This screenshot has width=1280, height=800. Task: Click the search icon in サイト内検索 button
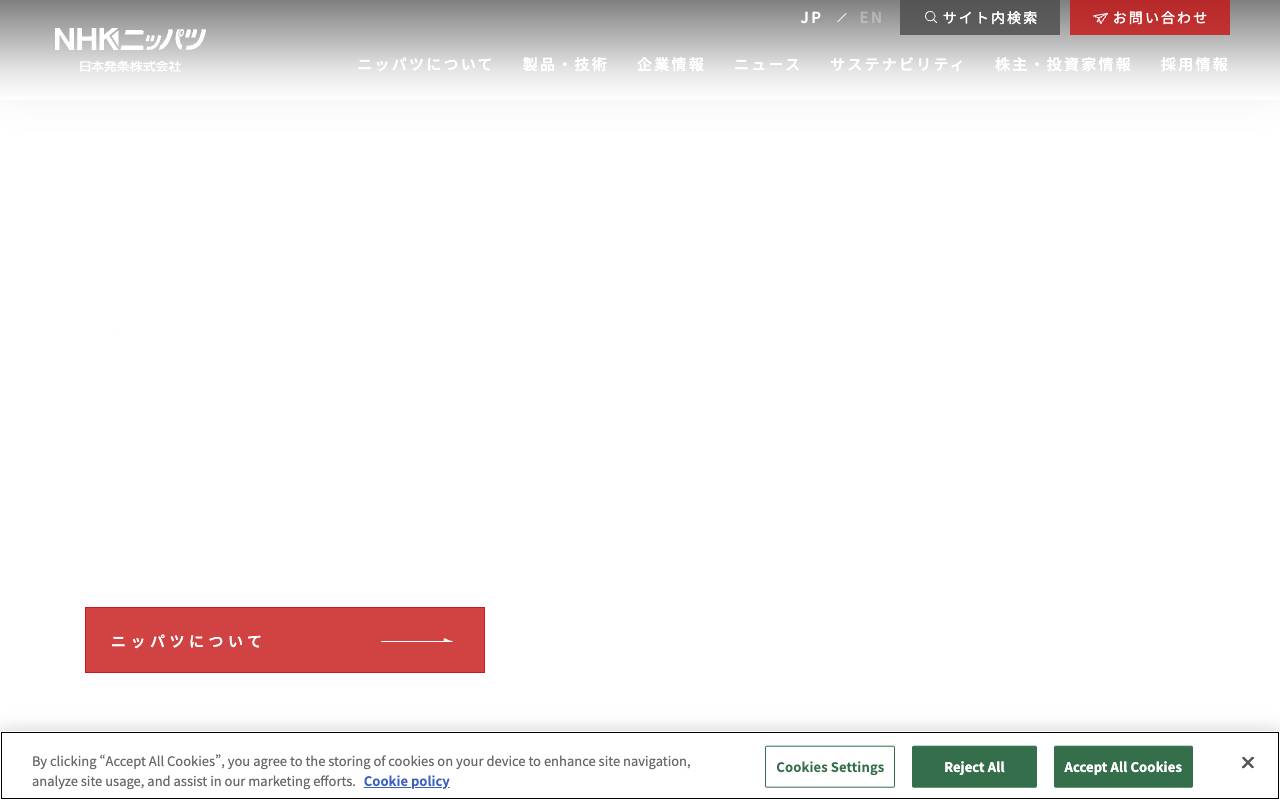pos(931,17)
